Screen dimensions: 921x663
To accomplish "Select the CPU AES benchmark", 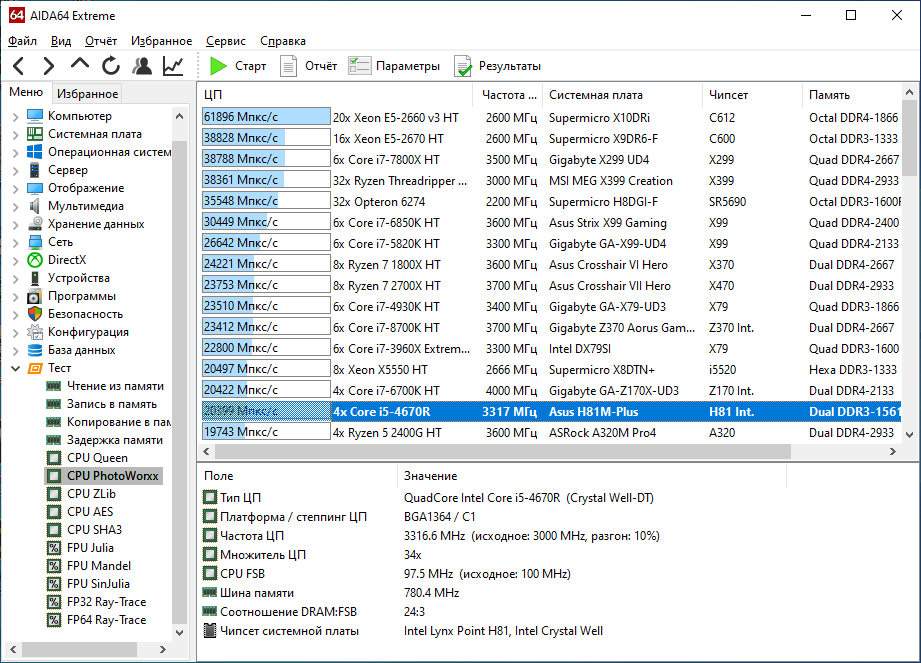I will pyautogui.click(x=90, y=511).
